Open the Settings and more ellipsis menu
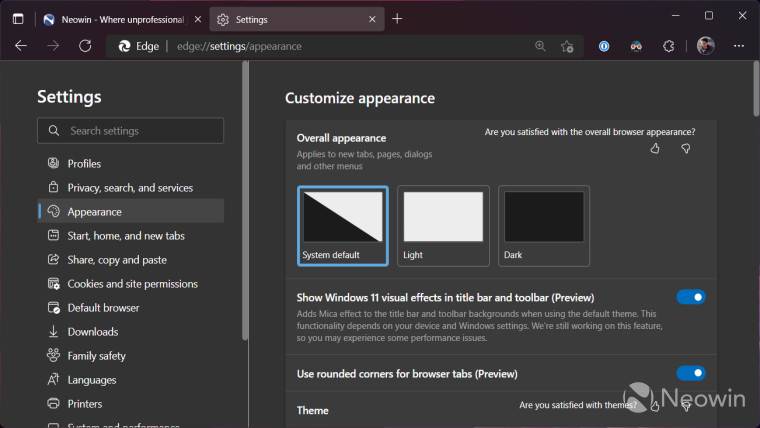Screen dimensions: 760x428 coord(738,46)
